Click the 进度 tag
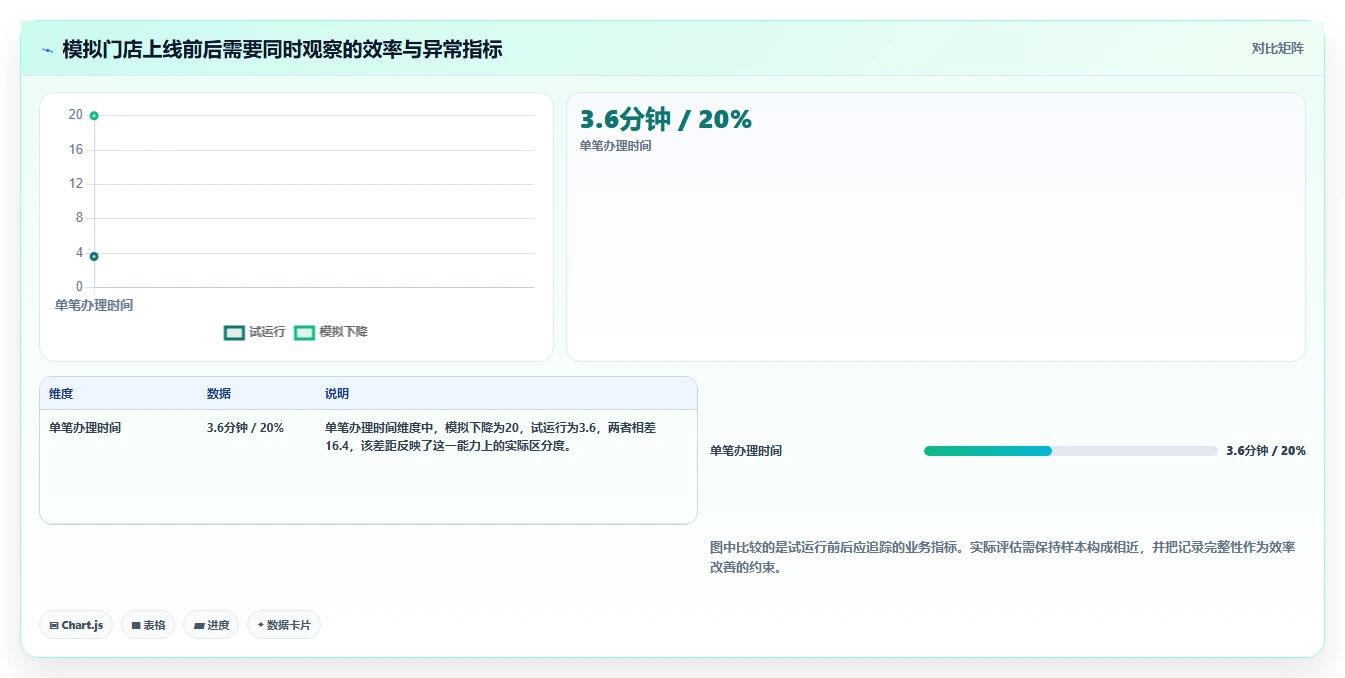Image resolution: width=1345 pixels, height=678 pixels. pyautogui.click(x=211, y=625)
